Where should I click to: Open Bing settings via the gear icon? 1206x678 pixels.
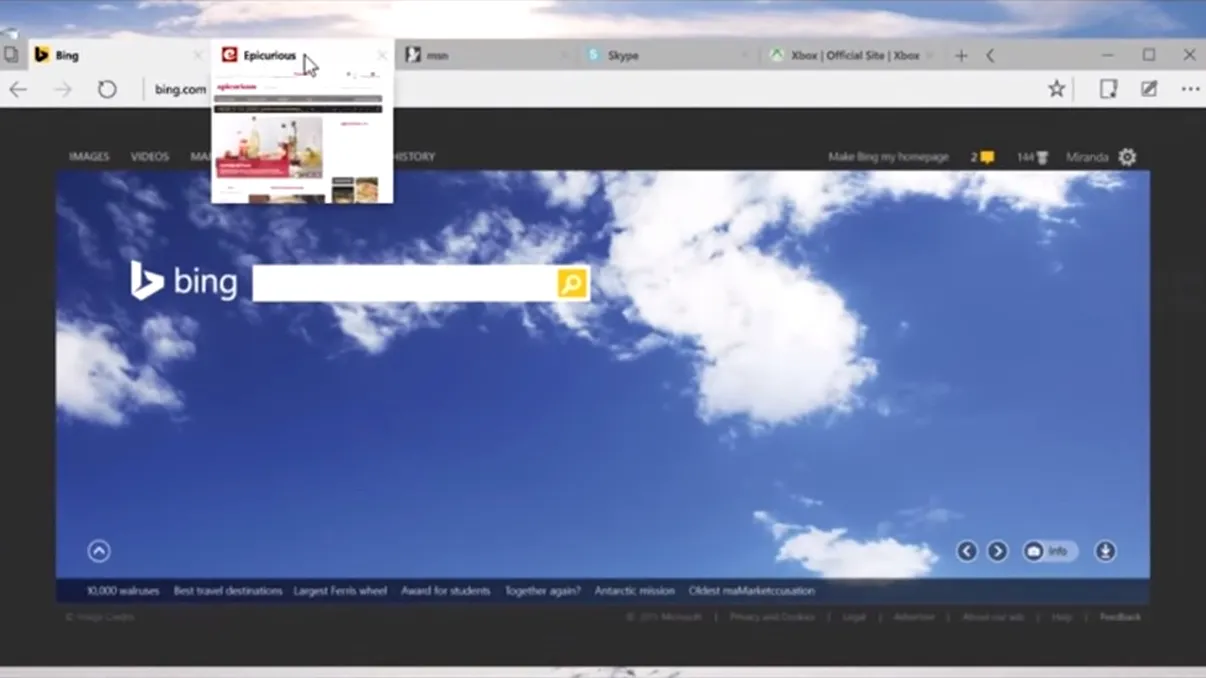pyautogui.click(x=1128, y=157)
